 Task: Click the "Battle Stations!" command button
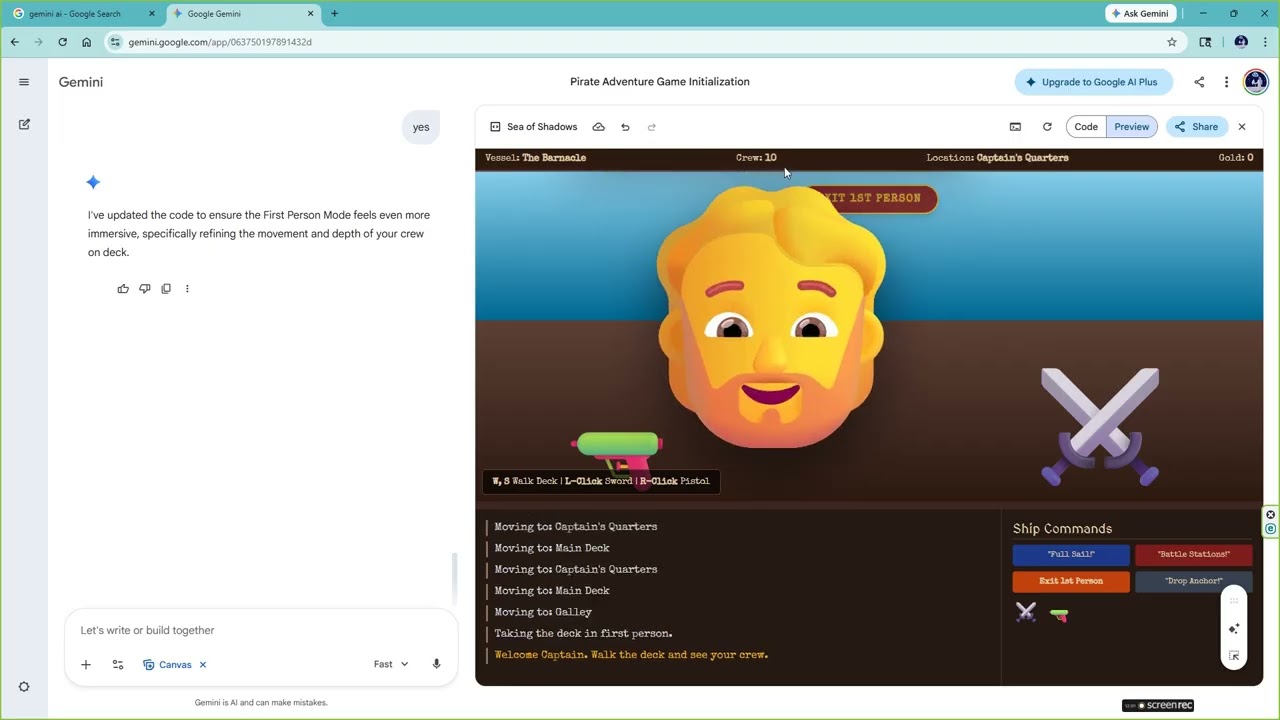click(1193, 554)
